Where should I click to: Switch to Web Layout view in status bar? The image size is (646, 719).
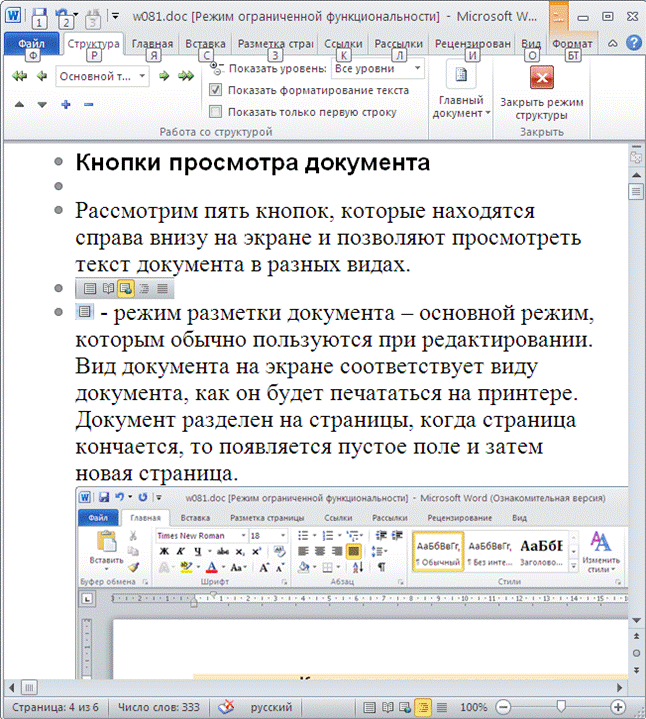pos(405,707)
